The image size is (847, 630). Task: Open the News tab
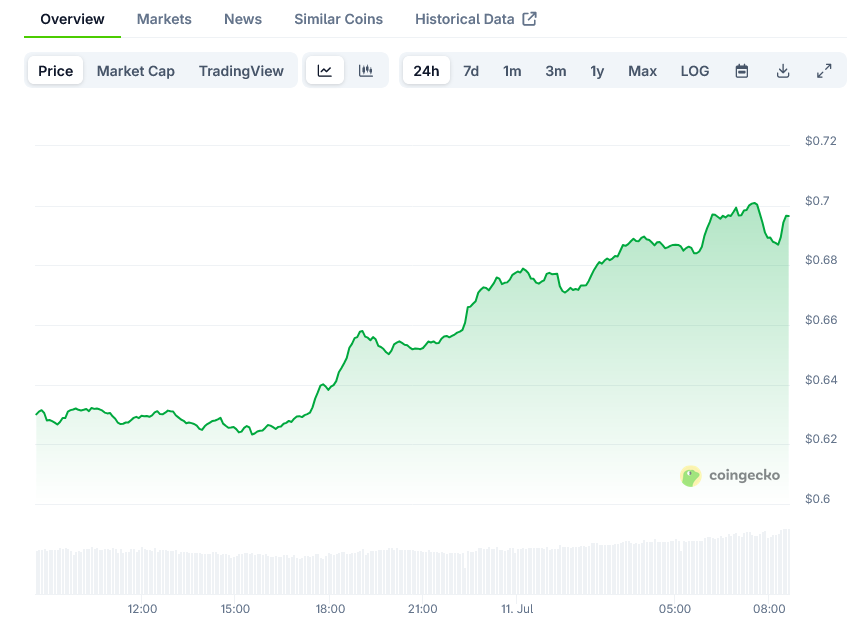pyautogui.click(x=243, y=19)
